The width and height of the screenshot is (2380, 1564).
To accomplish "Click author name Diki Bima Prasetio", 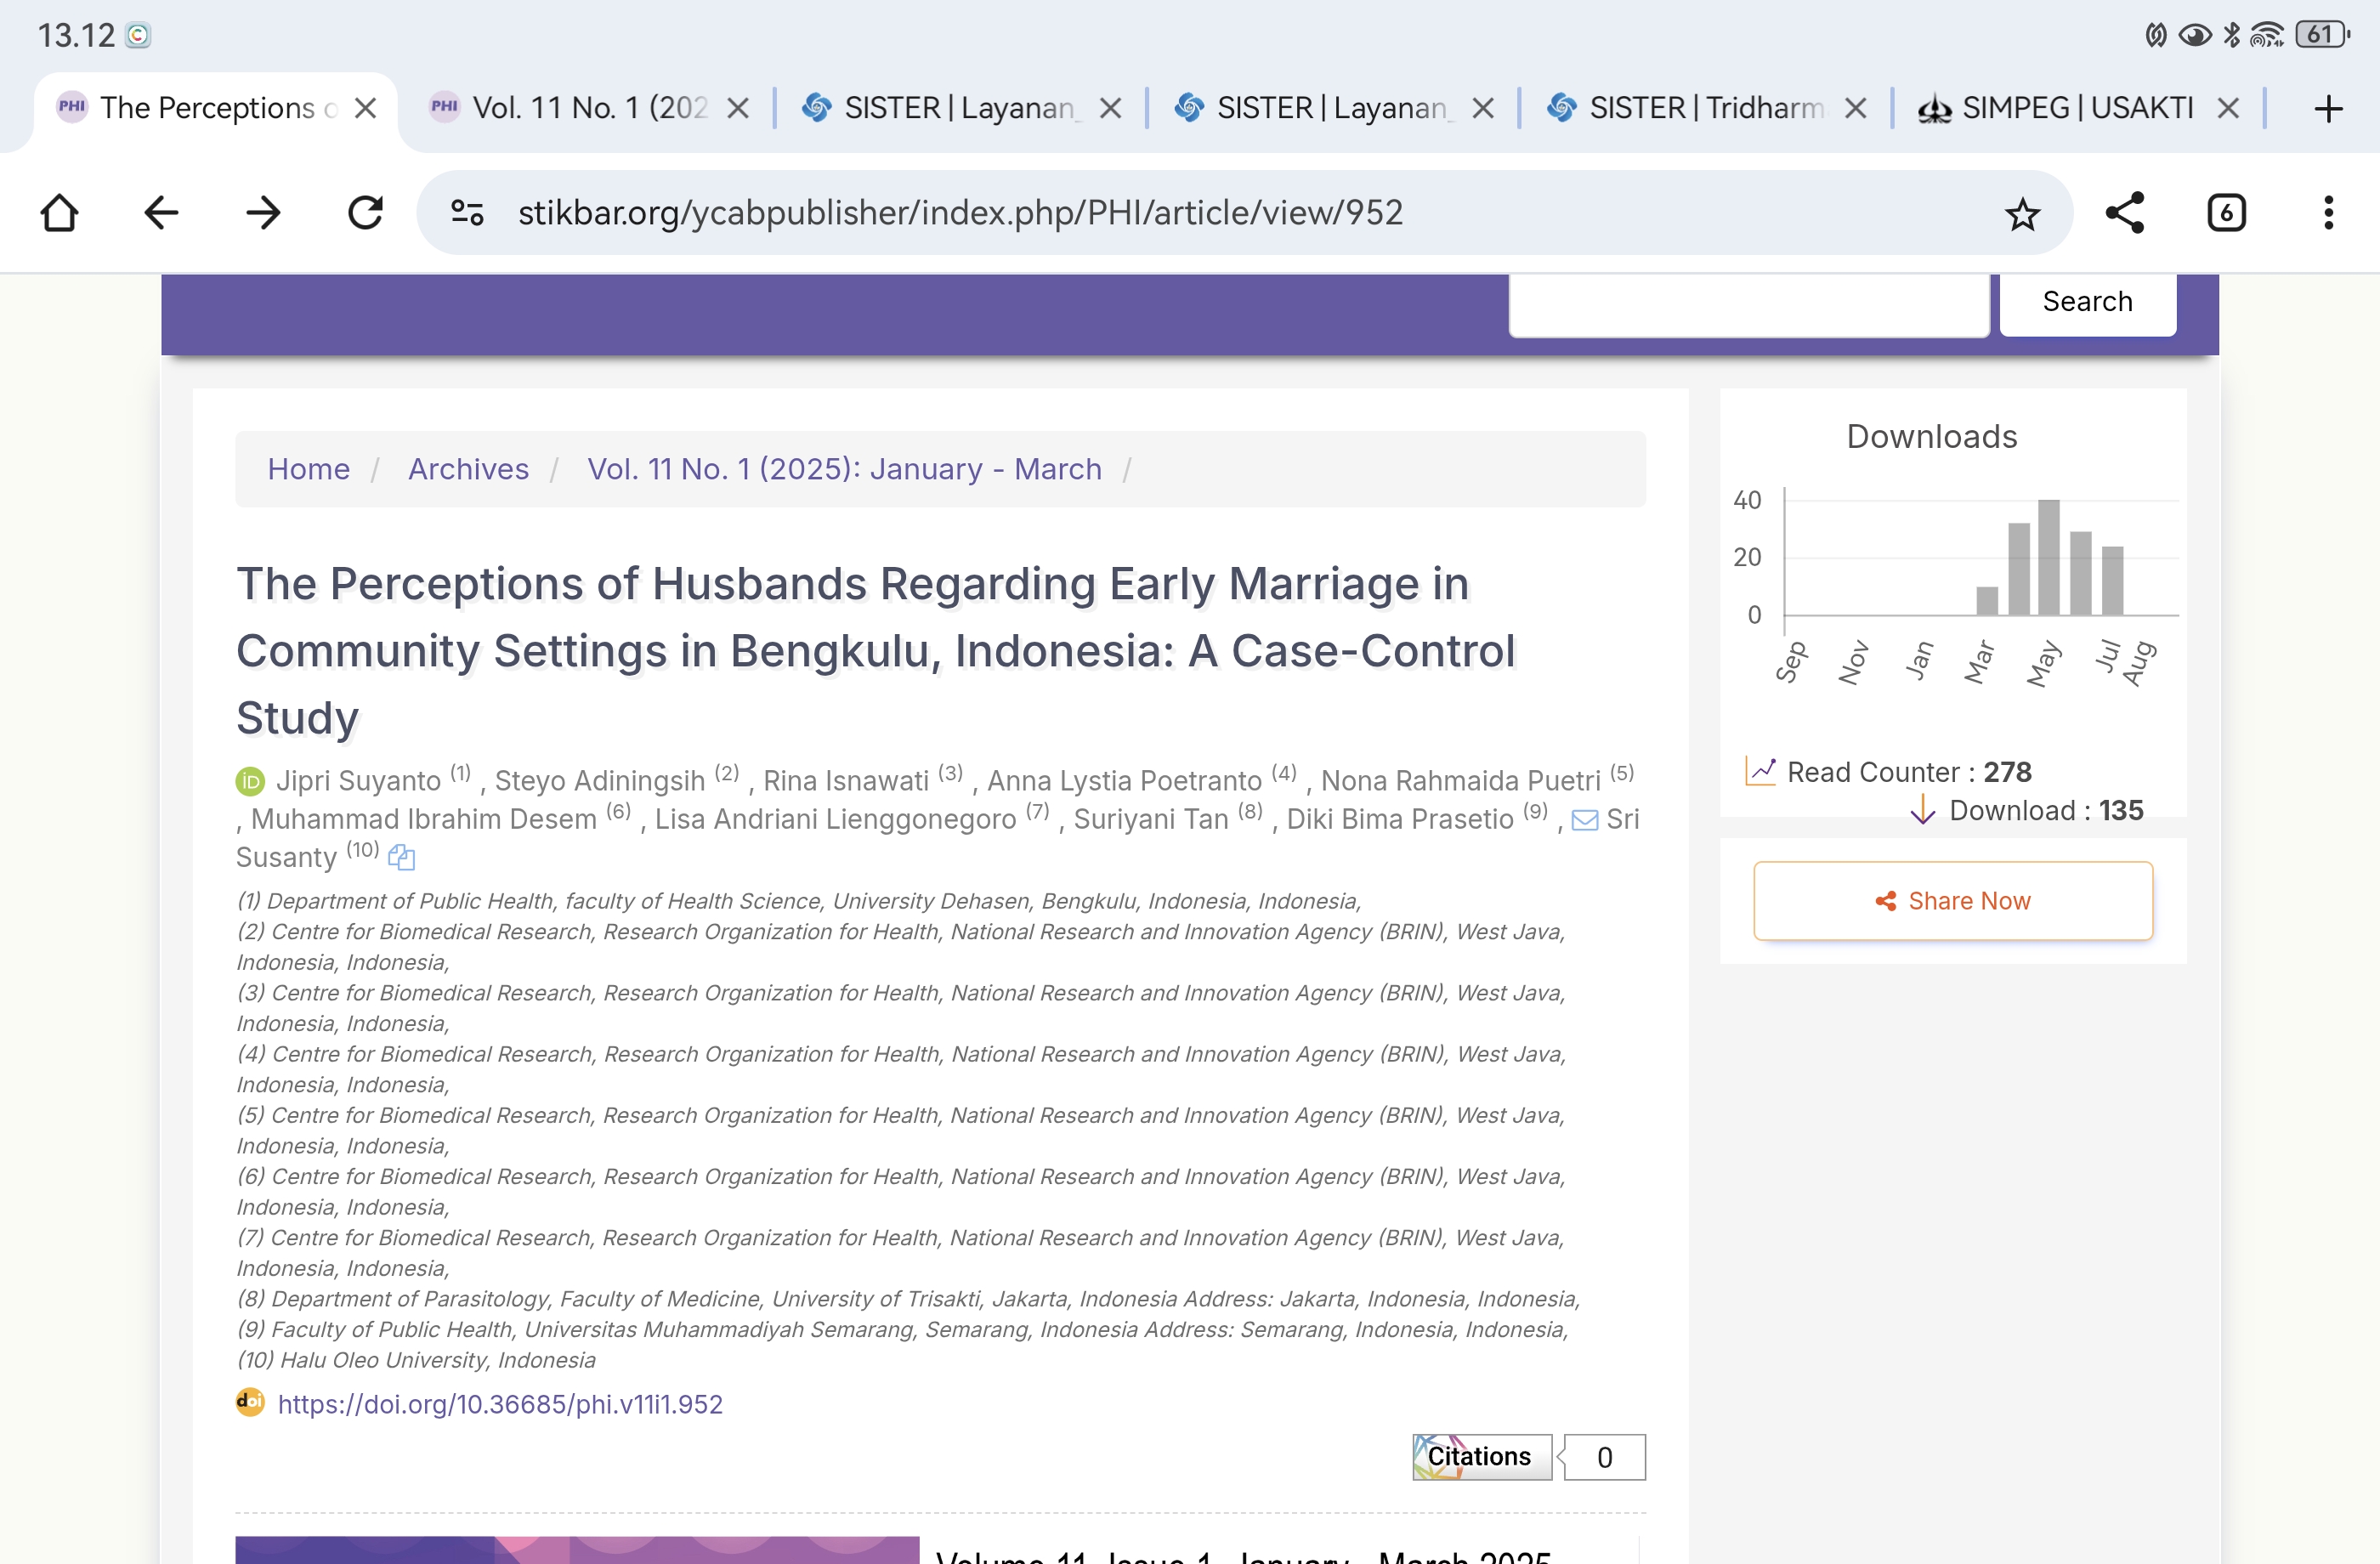I will (x=1400, y=819).
